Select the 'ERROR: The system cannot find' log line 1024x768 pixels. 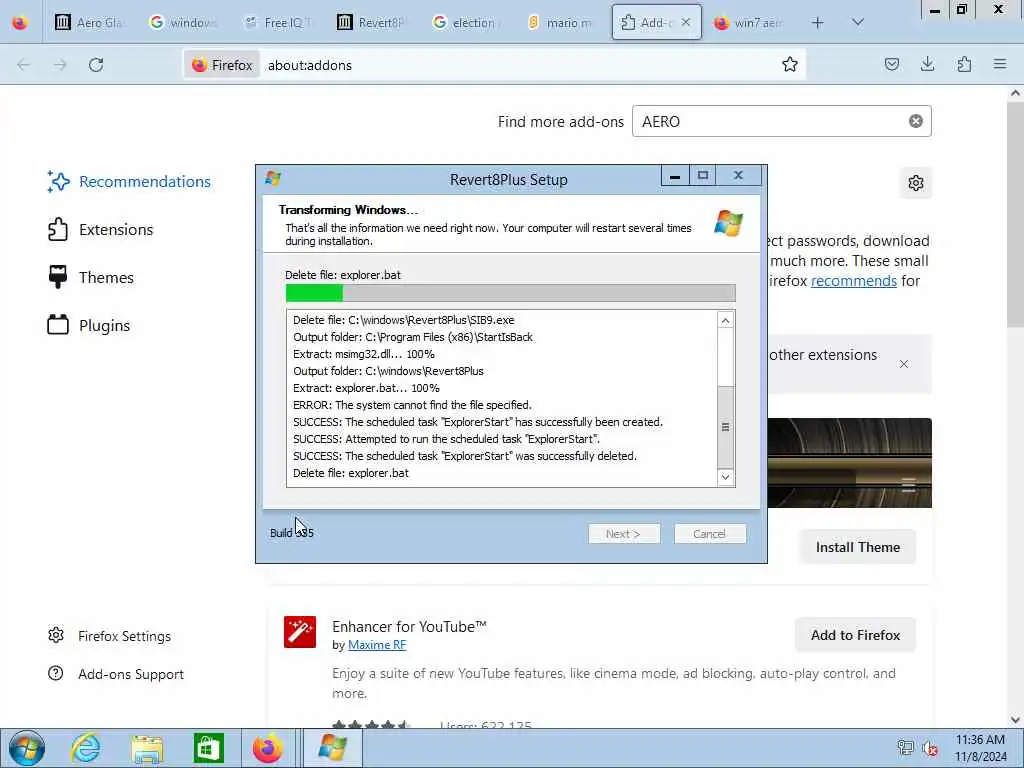tap(412, 405)
